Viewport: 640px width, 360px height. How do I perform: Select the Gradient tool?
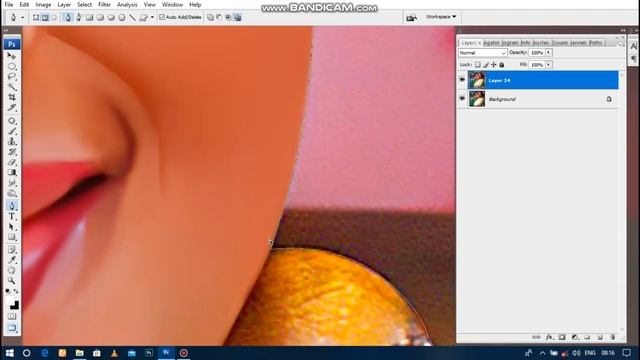coord(12,172)
